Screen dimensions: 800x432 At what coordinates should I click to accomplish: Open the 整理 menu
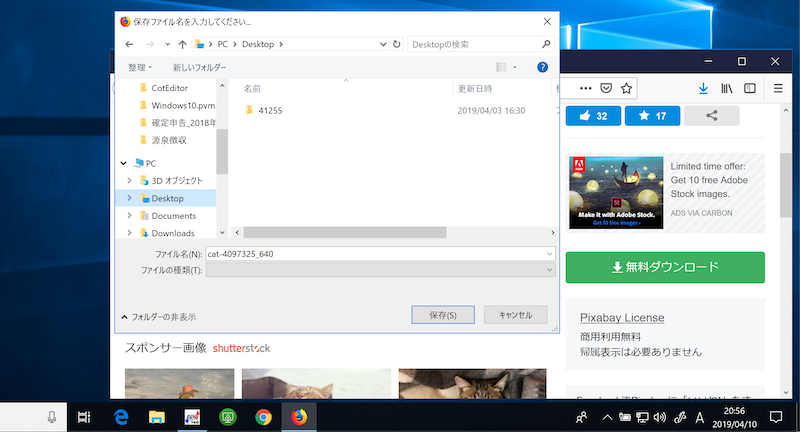[140, 67]
